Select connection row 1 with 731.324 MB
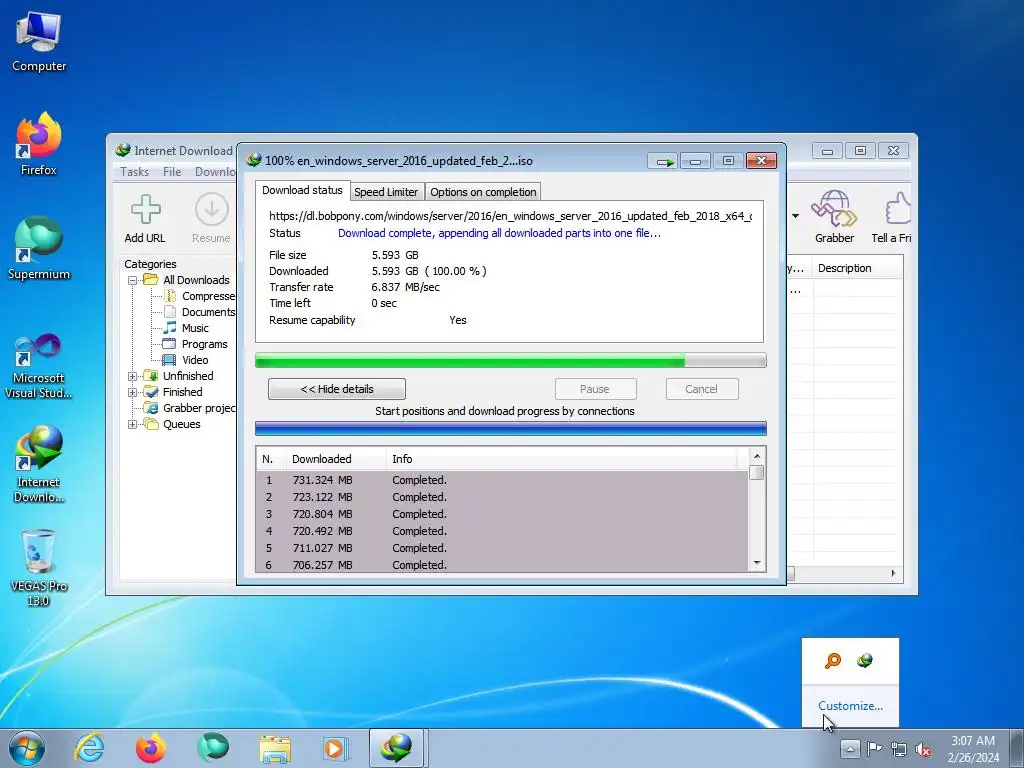The image size is (1024, 768). coord(502,480)
